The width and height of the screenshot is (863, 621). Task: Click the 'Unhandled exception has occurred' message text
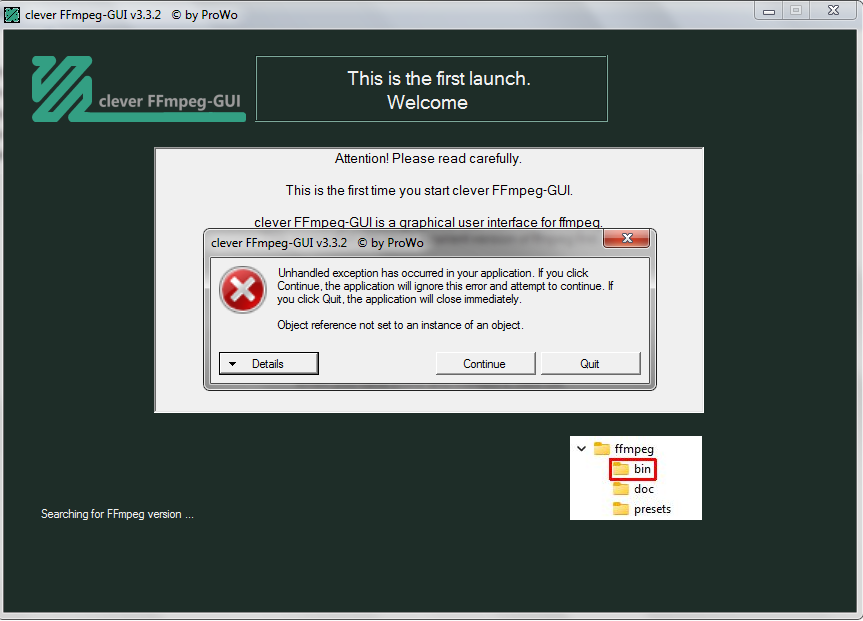pos(445,286)
